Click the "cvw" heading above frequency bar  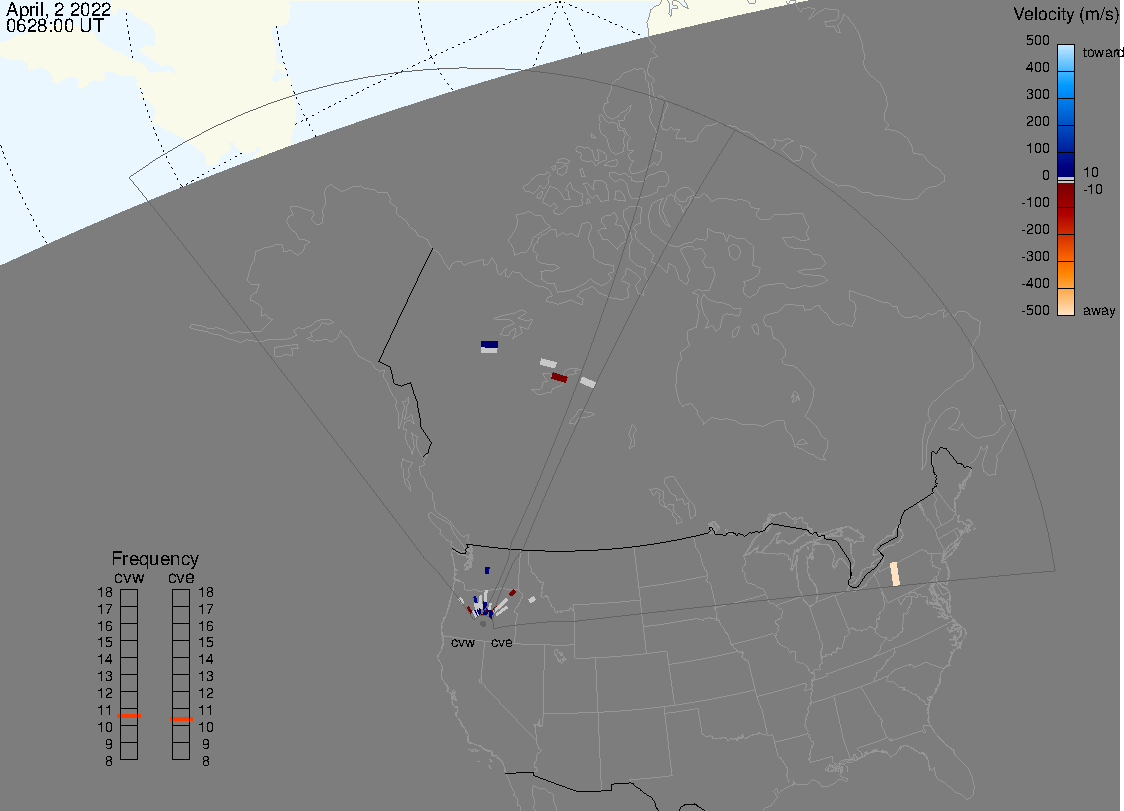pyautogui.click(x=129, y=577)
